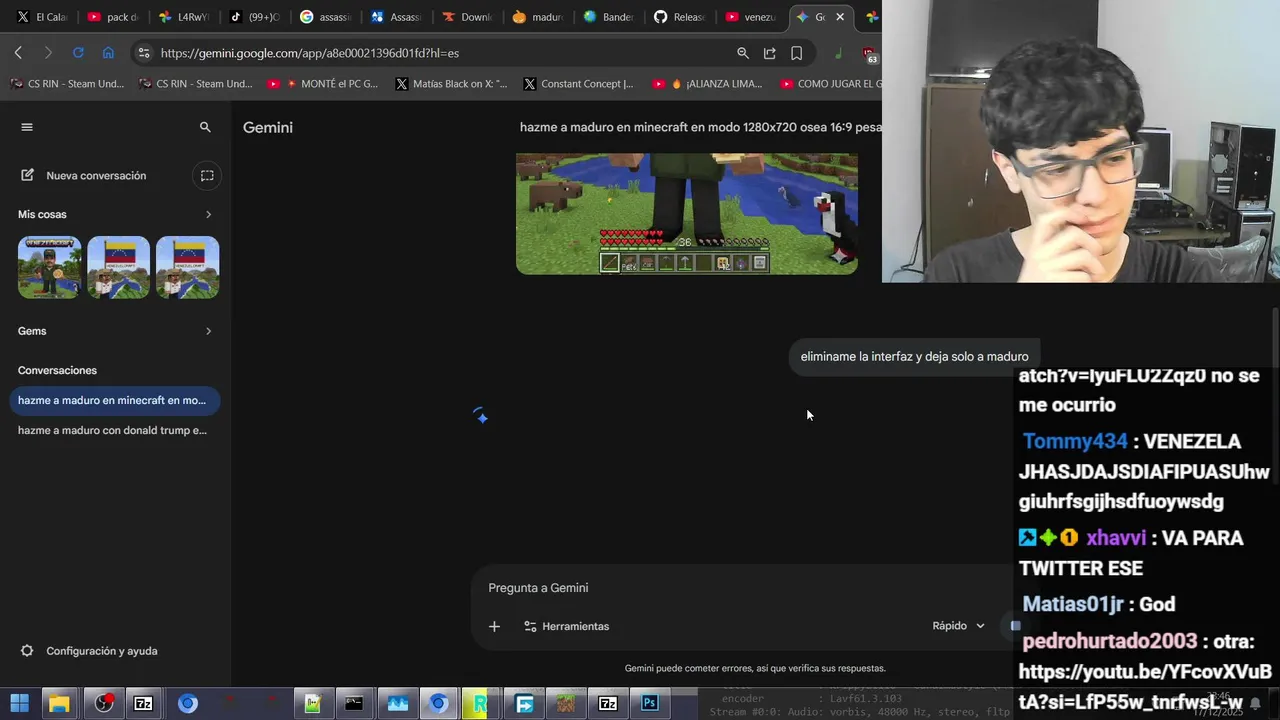Click the search conversations magnifier icon
This screenshot has height=720, width=1280.
[x=205, y=127]
